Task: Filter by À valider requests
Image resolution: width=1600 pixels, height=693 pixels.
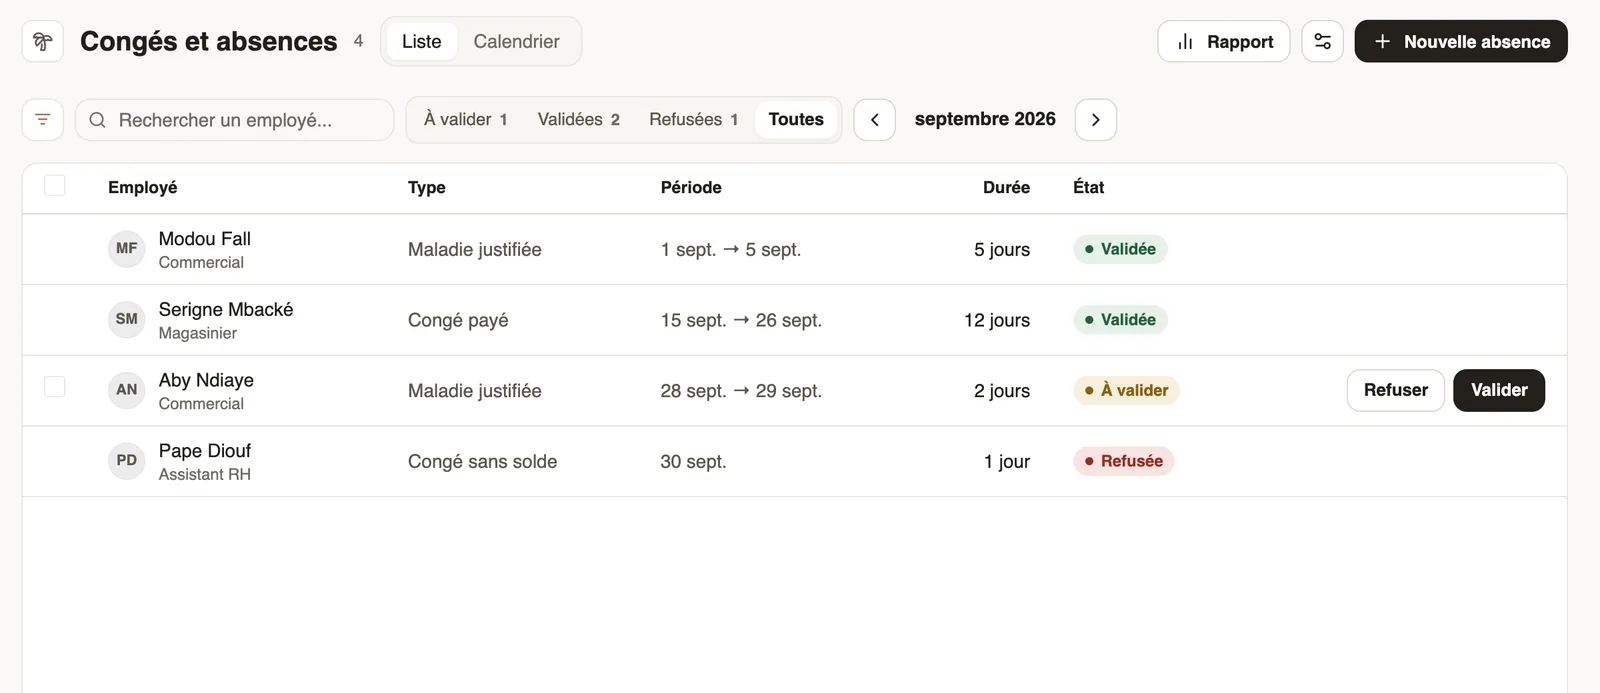Action: [466, 120]
